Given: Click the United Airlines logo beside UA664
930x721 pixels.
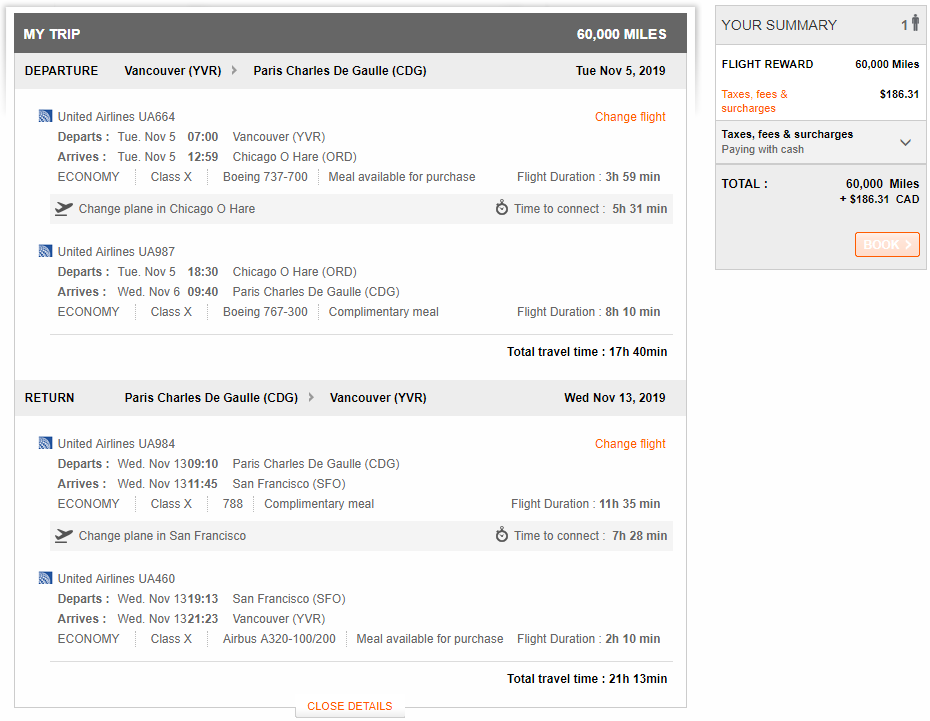Looking at the screenshot, I should 45,116.
